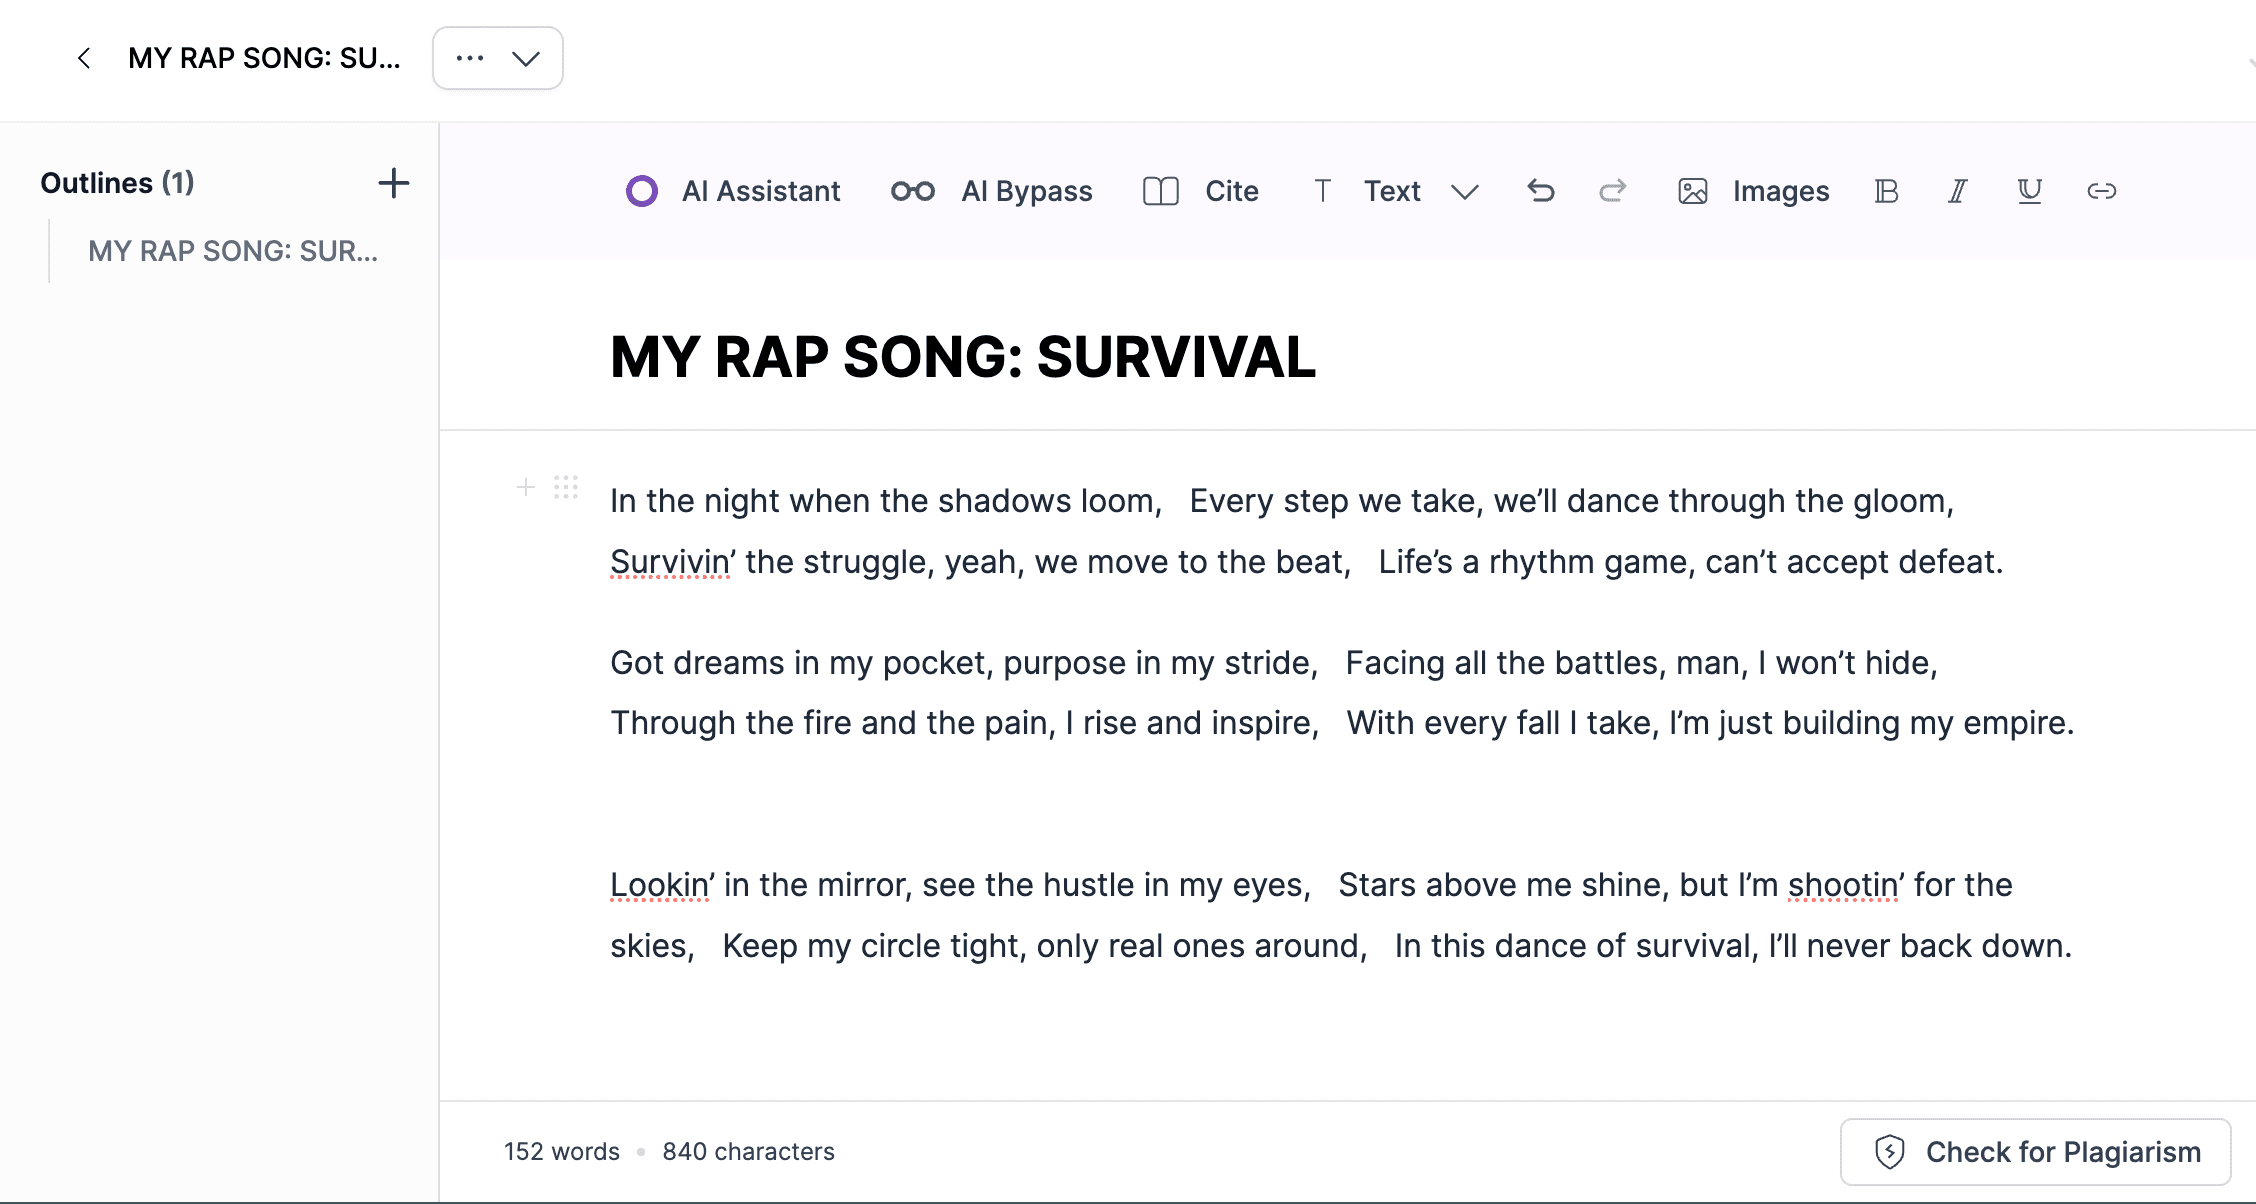The height and width of the screenshot is (1204, 2256).
Task: Click the drag handle beside first verse
Action: coord(566,487)
